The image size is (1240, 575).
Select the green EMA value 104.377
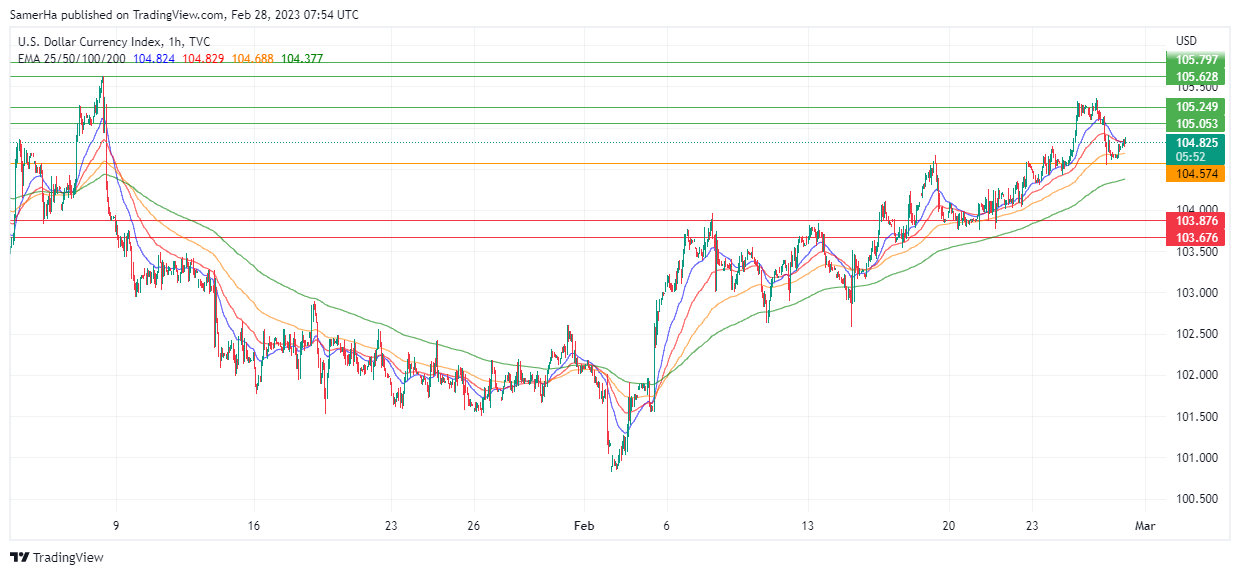(302, 59)
